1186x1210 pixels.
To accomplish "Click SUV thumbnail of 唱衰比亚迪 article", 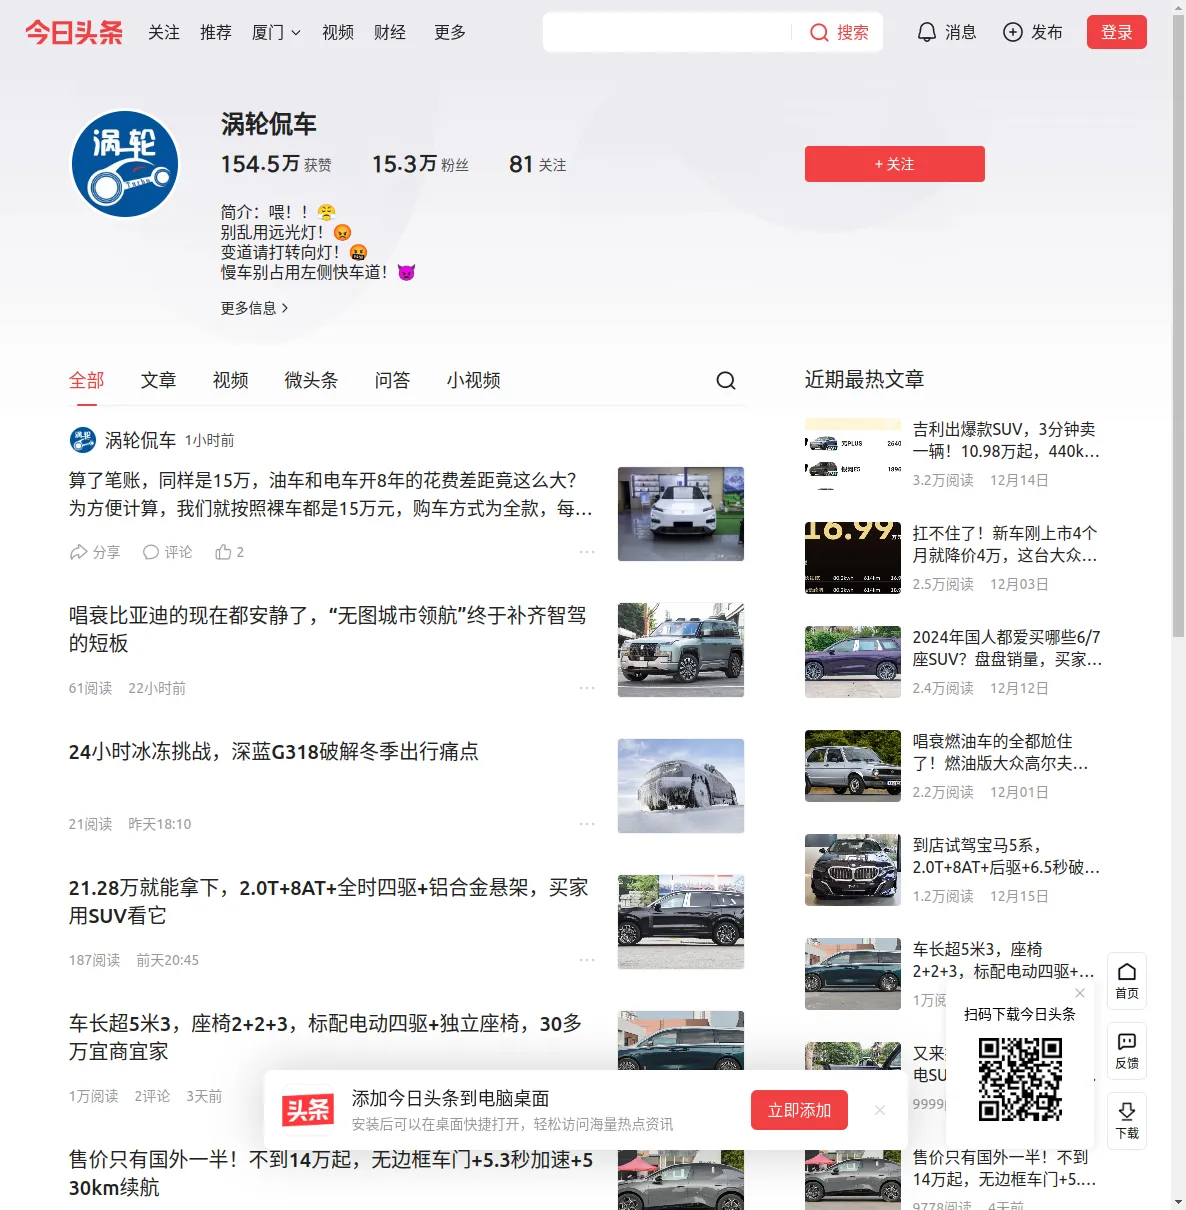I will coord(681,650).
